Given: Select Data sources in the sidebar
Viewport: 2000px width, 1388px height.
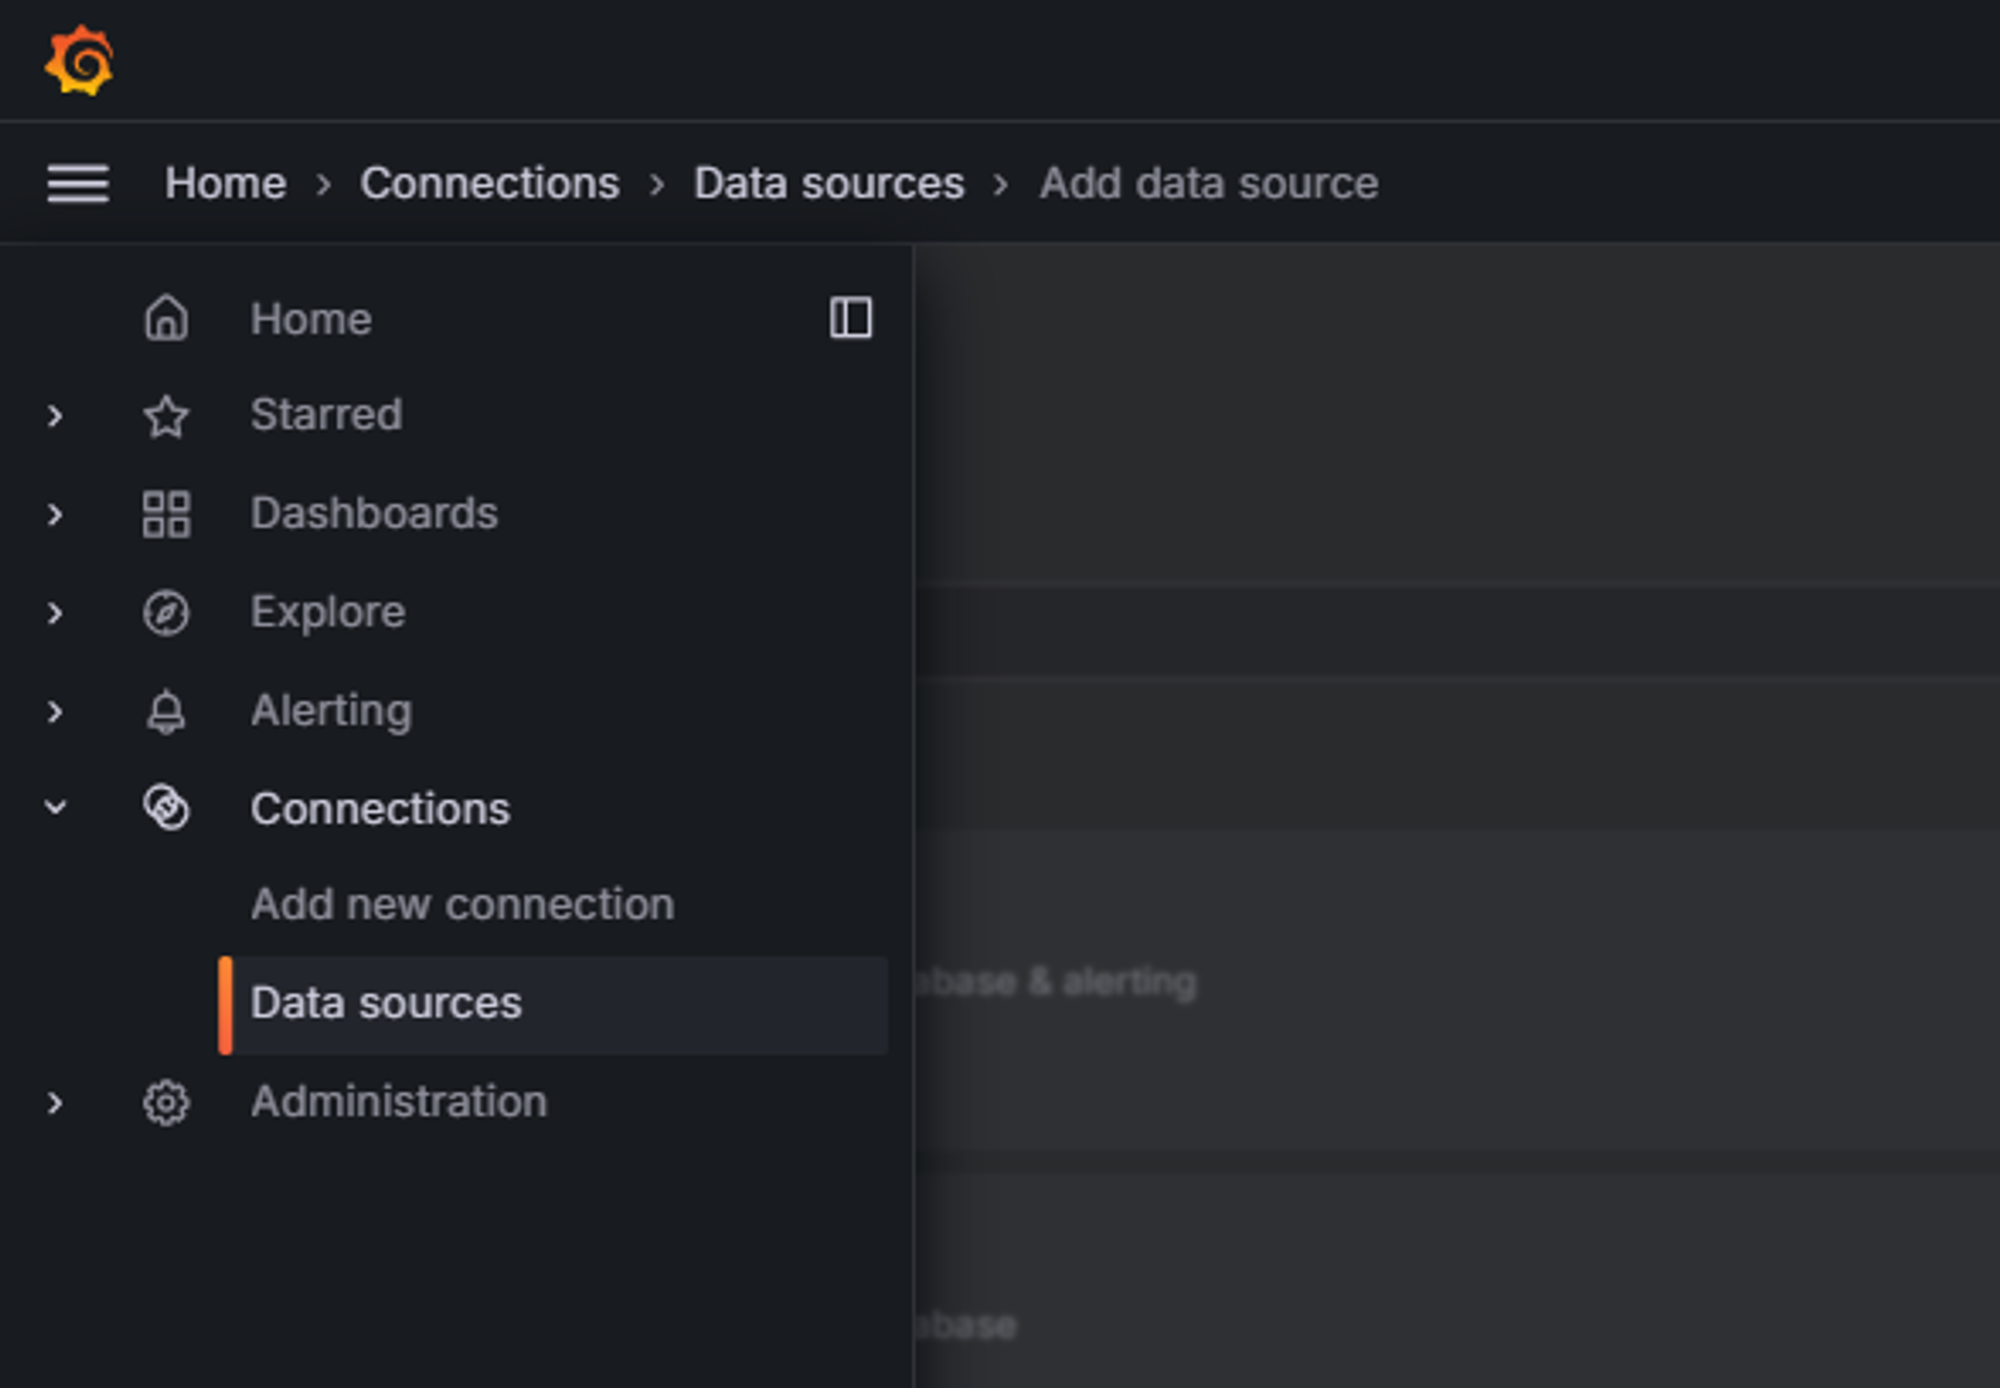Looking at the screenshot, I should (x=386, y=1003).
